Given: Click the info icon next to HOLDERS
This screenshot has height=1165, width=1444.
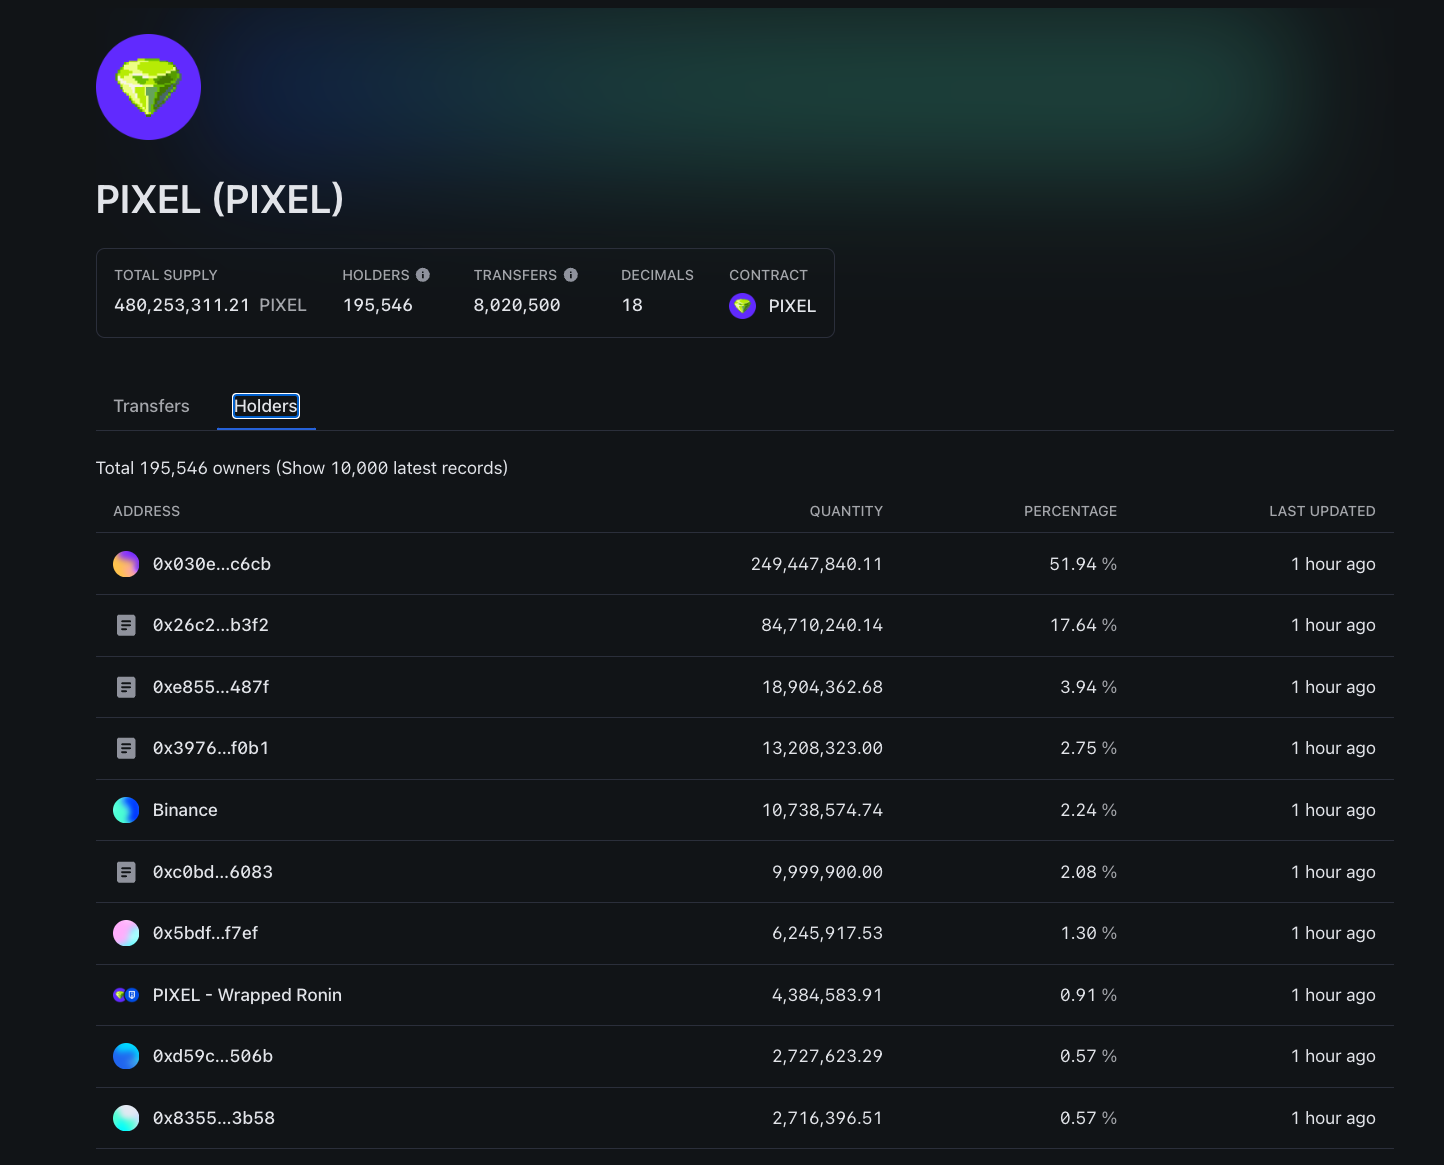Looking at the screenshot, I should coord(423,275).
